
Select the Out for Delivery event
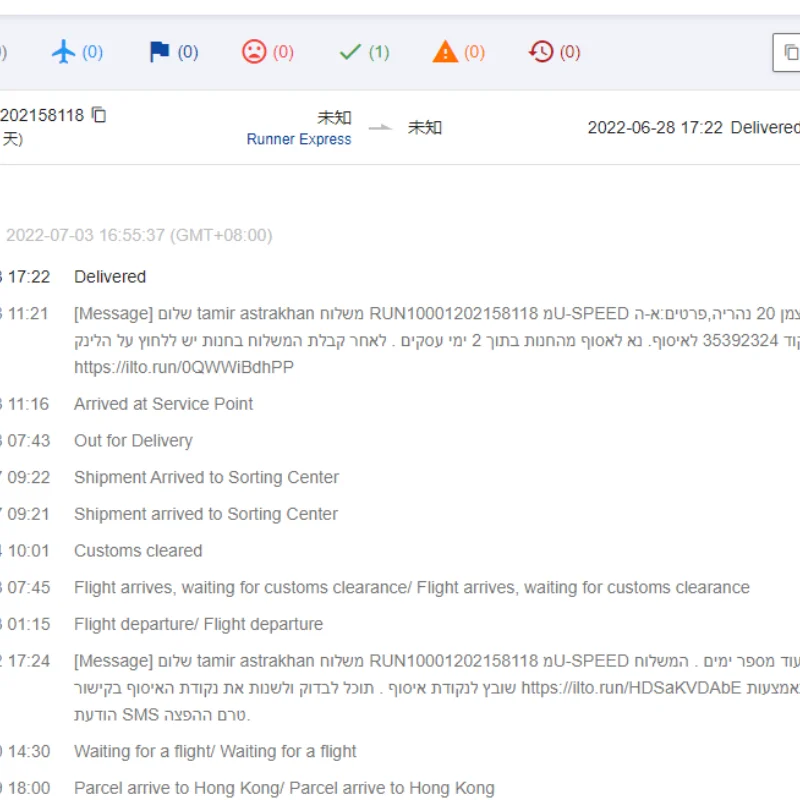click(x=133, y=440)
